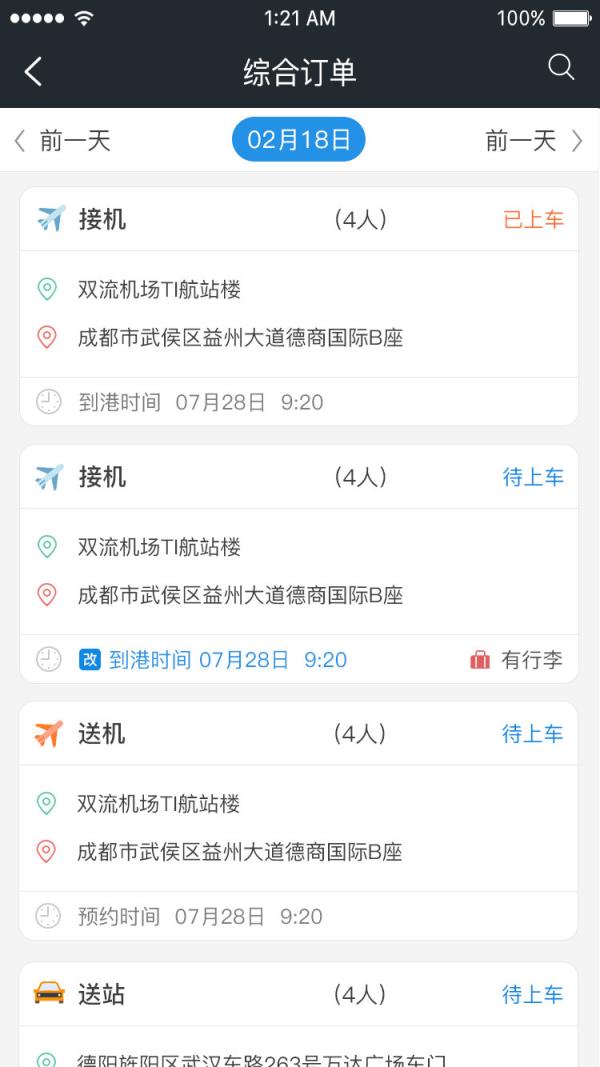Click the red luggage icon beside 有行李
The height and width of the screenshot is (1067, 600).
pyautogui.click(x=481, y=659)
